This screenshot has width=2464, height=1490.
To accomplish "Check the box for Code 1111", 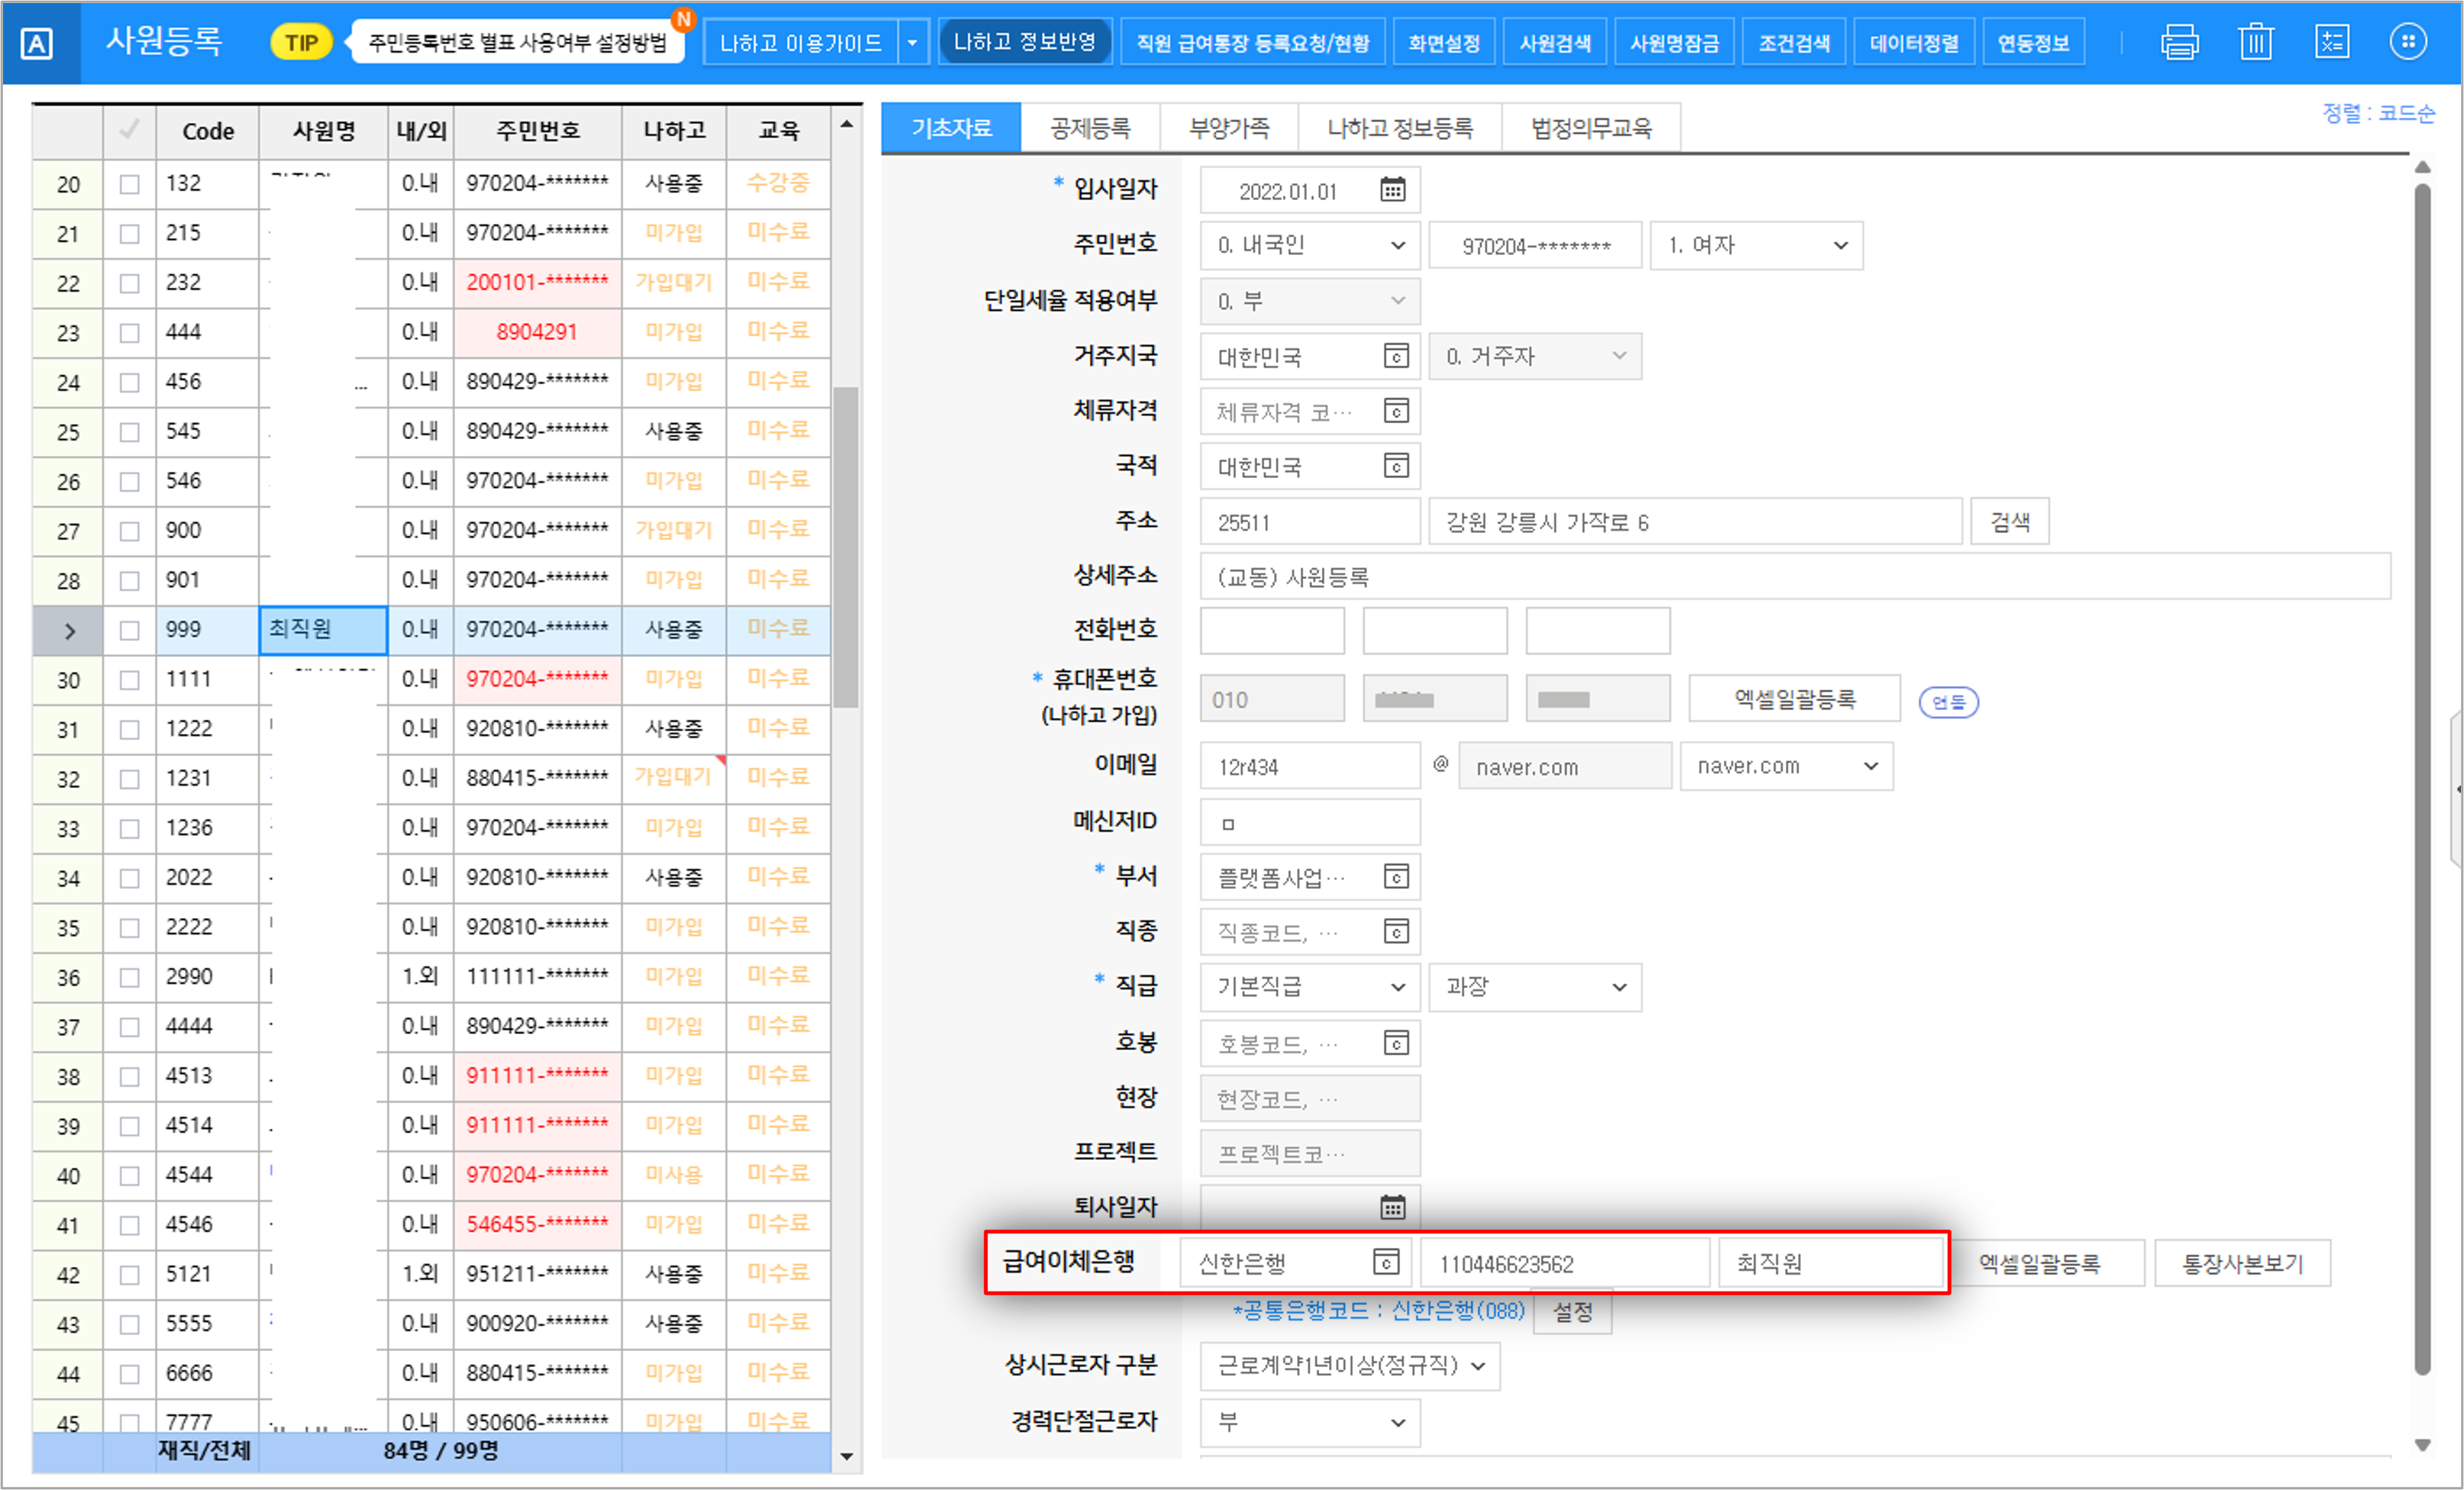I will [129, 680].
